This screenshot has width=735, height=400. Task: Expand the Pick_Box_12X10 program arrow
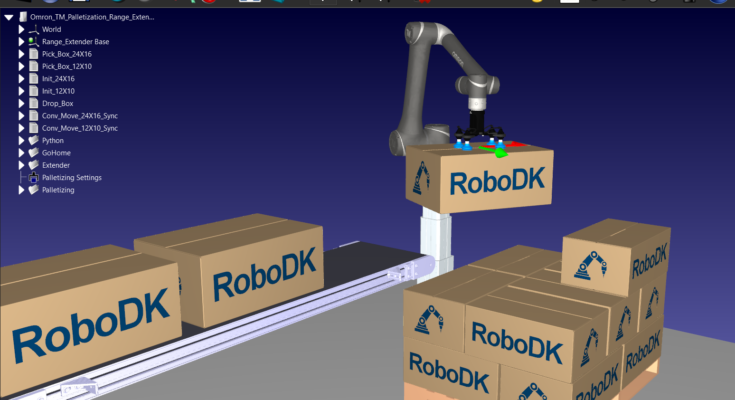(21, 66)
